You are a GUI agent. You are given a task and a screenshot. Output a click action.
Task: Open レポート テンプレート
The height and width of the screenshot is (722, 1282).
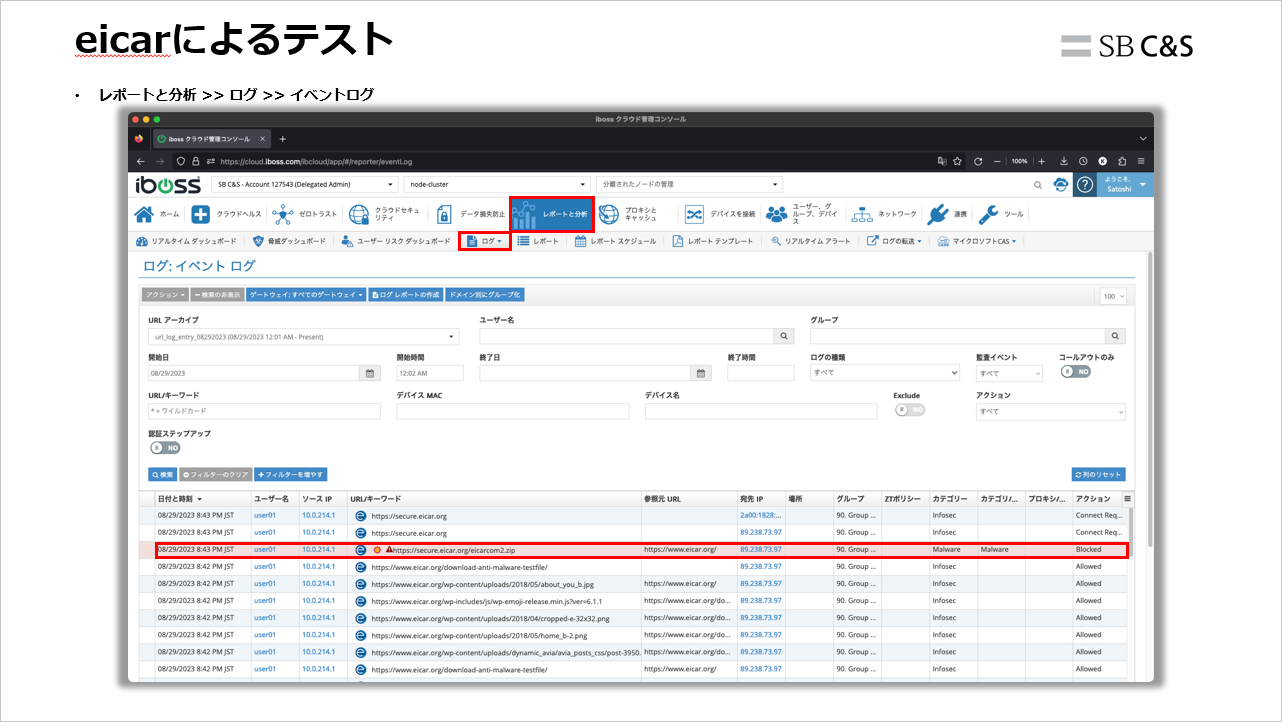712,241
